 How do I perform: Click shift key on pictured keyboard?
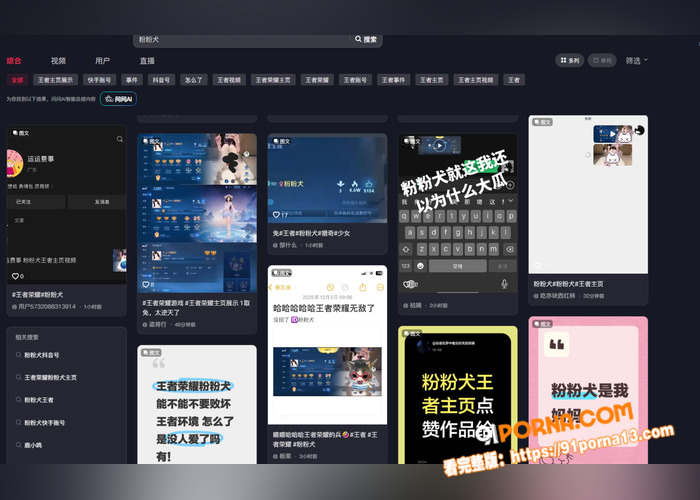tap(406, 249)
